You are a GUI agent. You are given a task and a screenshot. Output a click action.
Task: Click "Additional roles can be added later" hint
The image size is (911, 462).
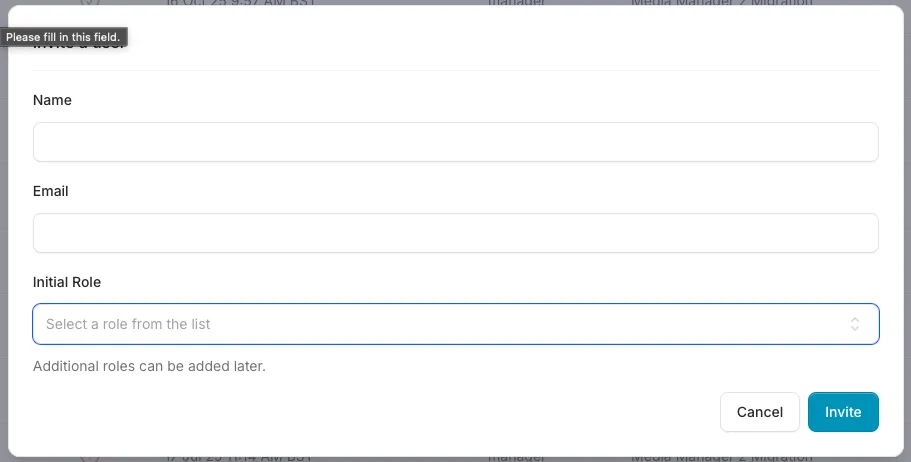(x=149, y=366)
